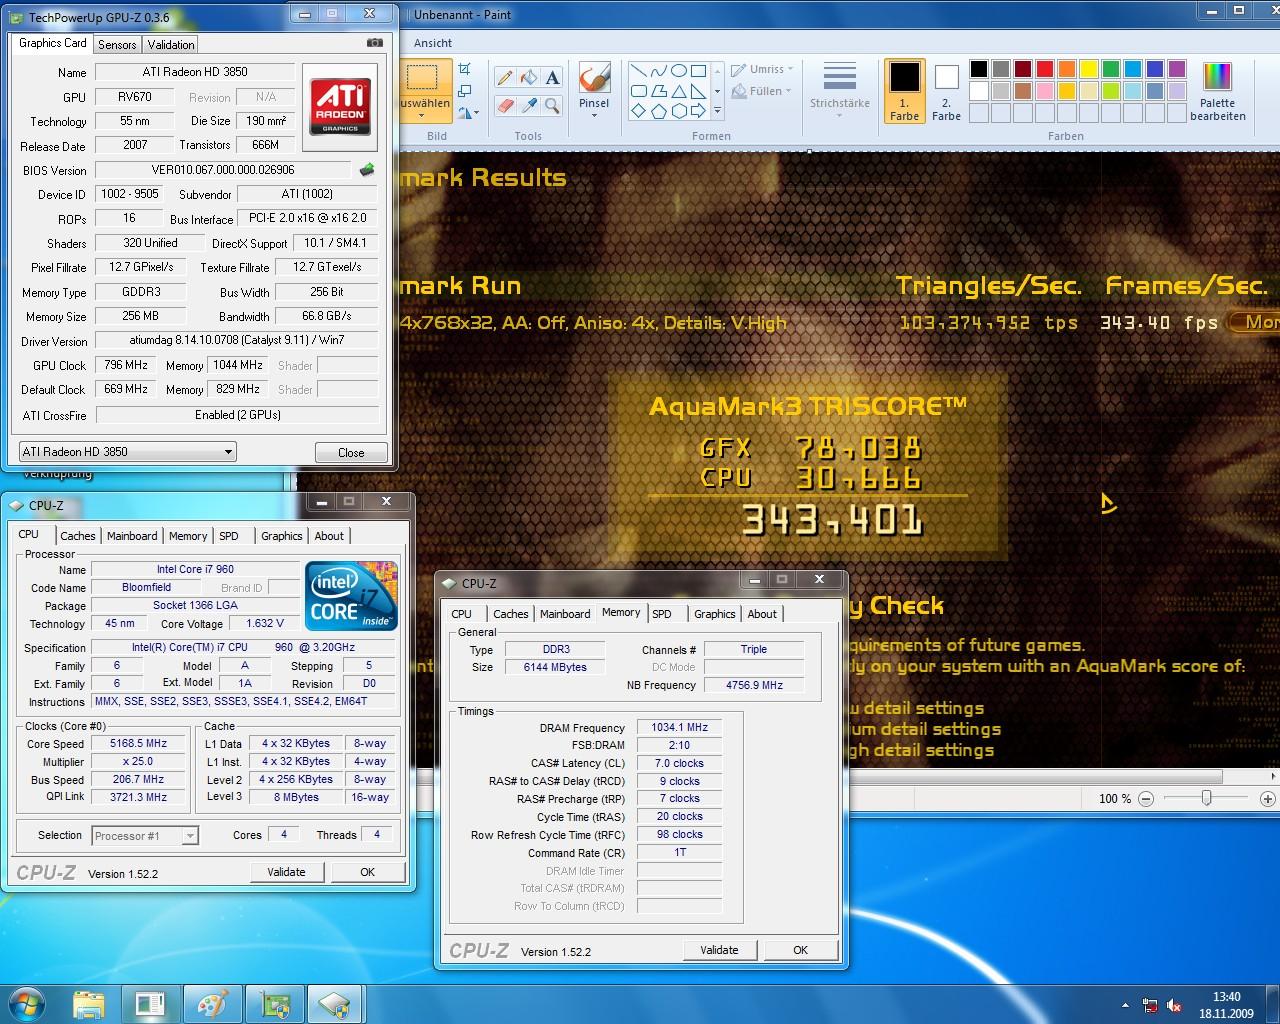Click Validate in the memory CPU-Z window

click(719, 950)
